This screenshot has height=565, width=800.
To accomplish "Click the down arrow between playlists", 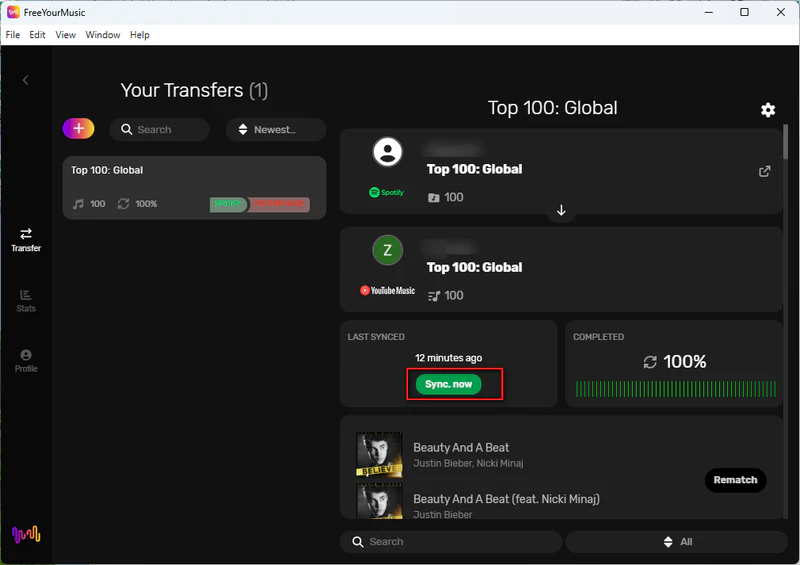I will click(561, 210).
